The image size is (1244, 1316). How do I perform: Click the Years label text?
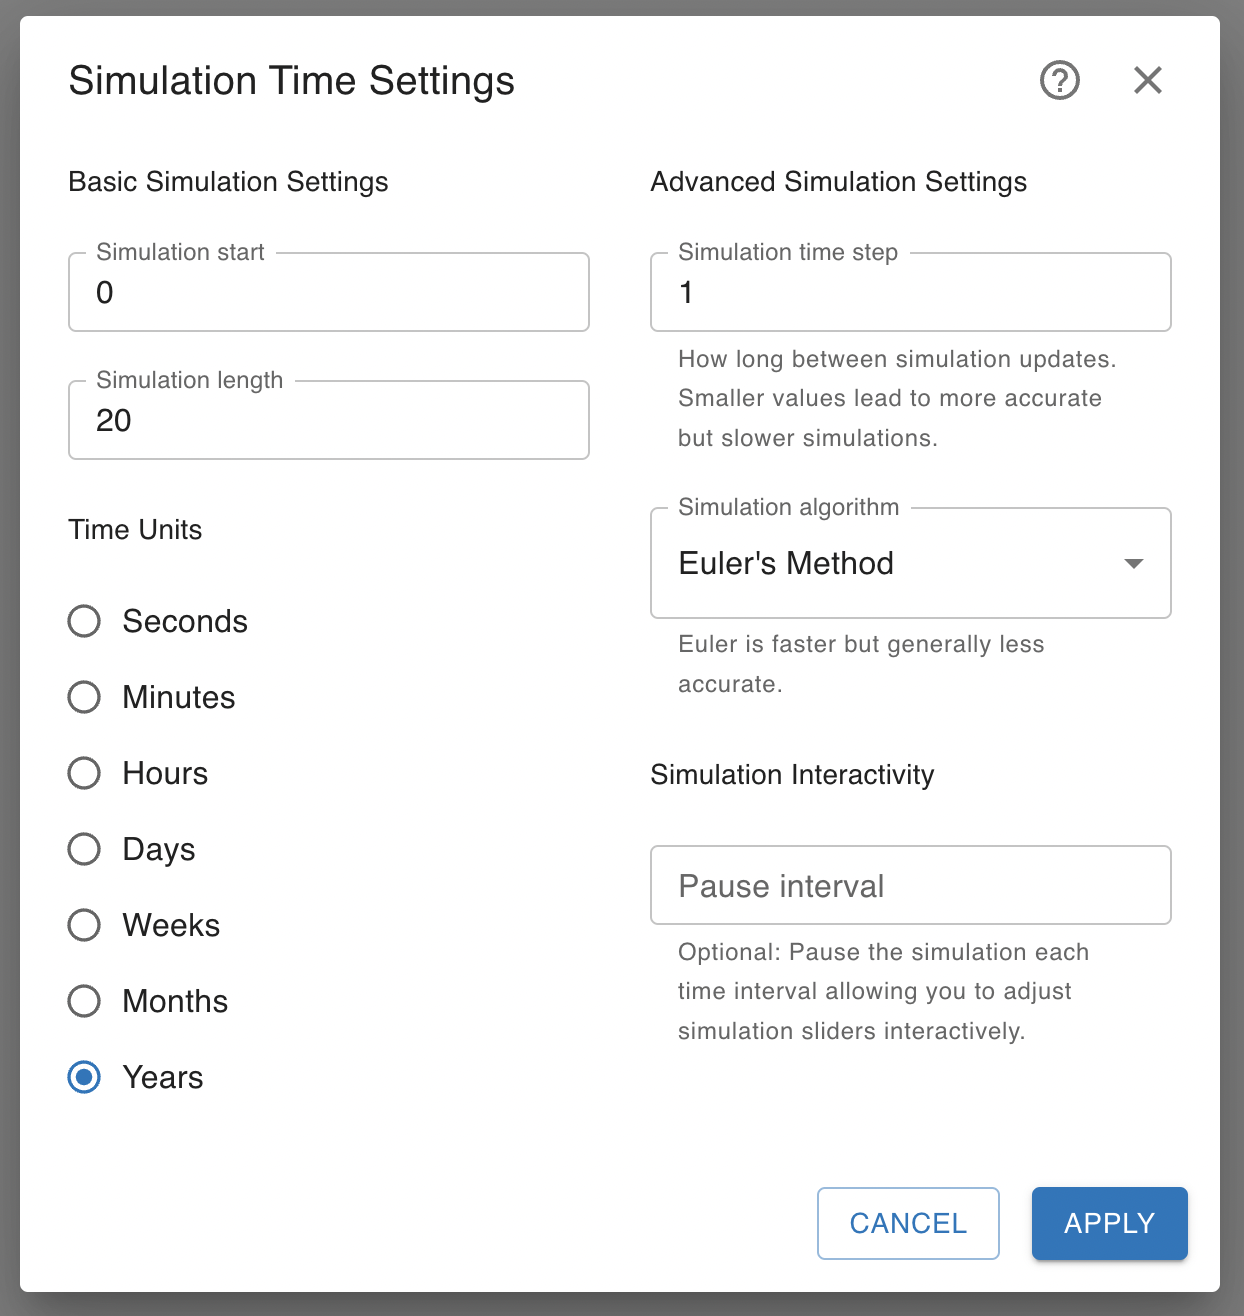163,1077
